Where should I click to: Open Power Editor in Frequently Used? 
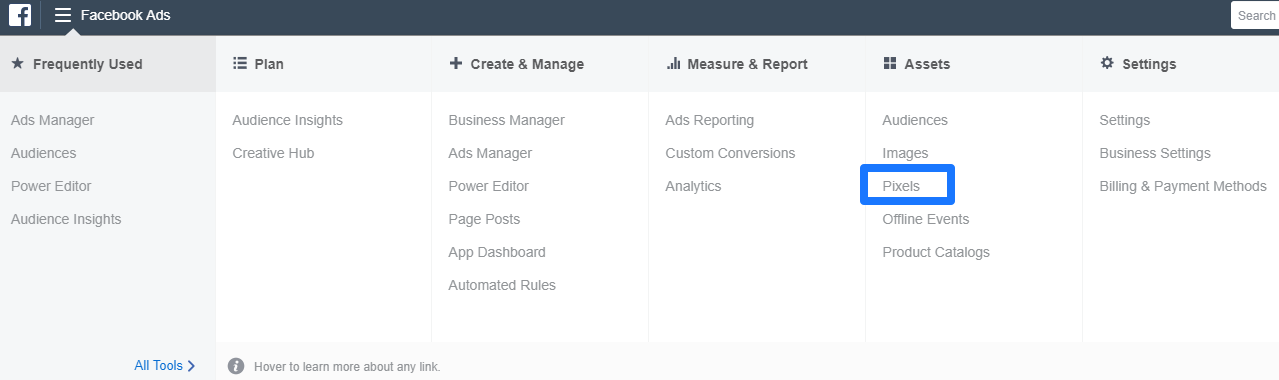click(x=51, y=186)
